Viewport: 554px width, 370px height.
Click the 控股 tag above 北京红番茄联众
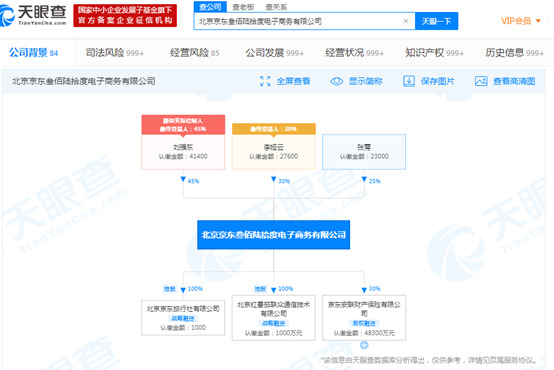click(260, 289)
